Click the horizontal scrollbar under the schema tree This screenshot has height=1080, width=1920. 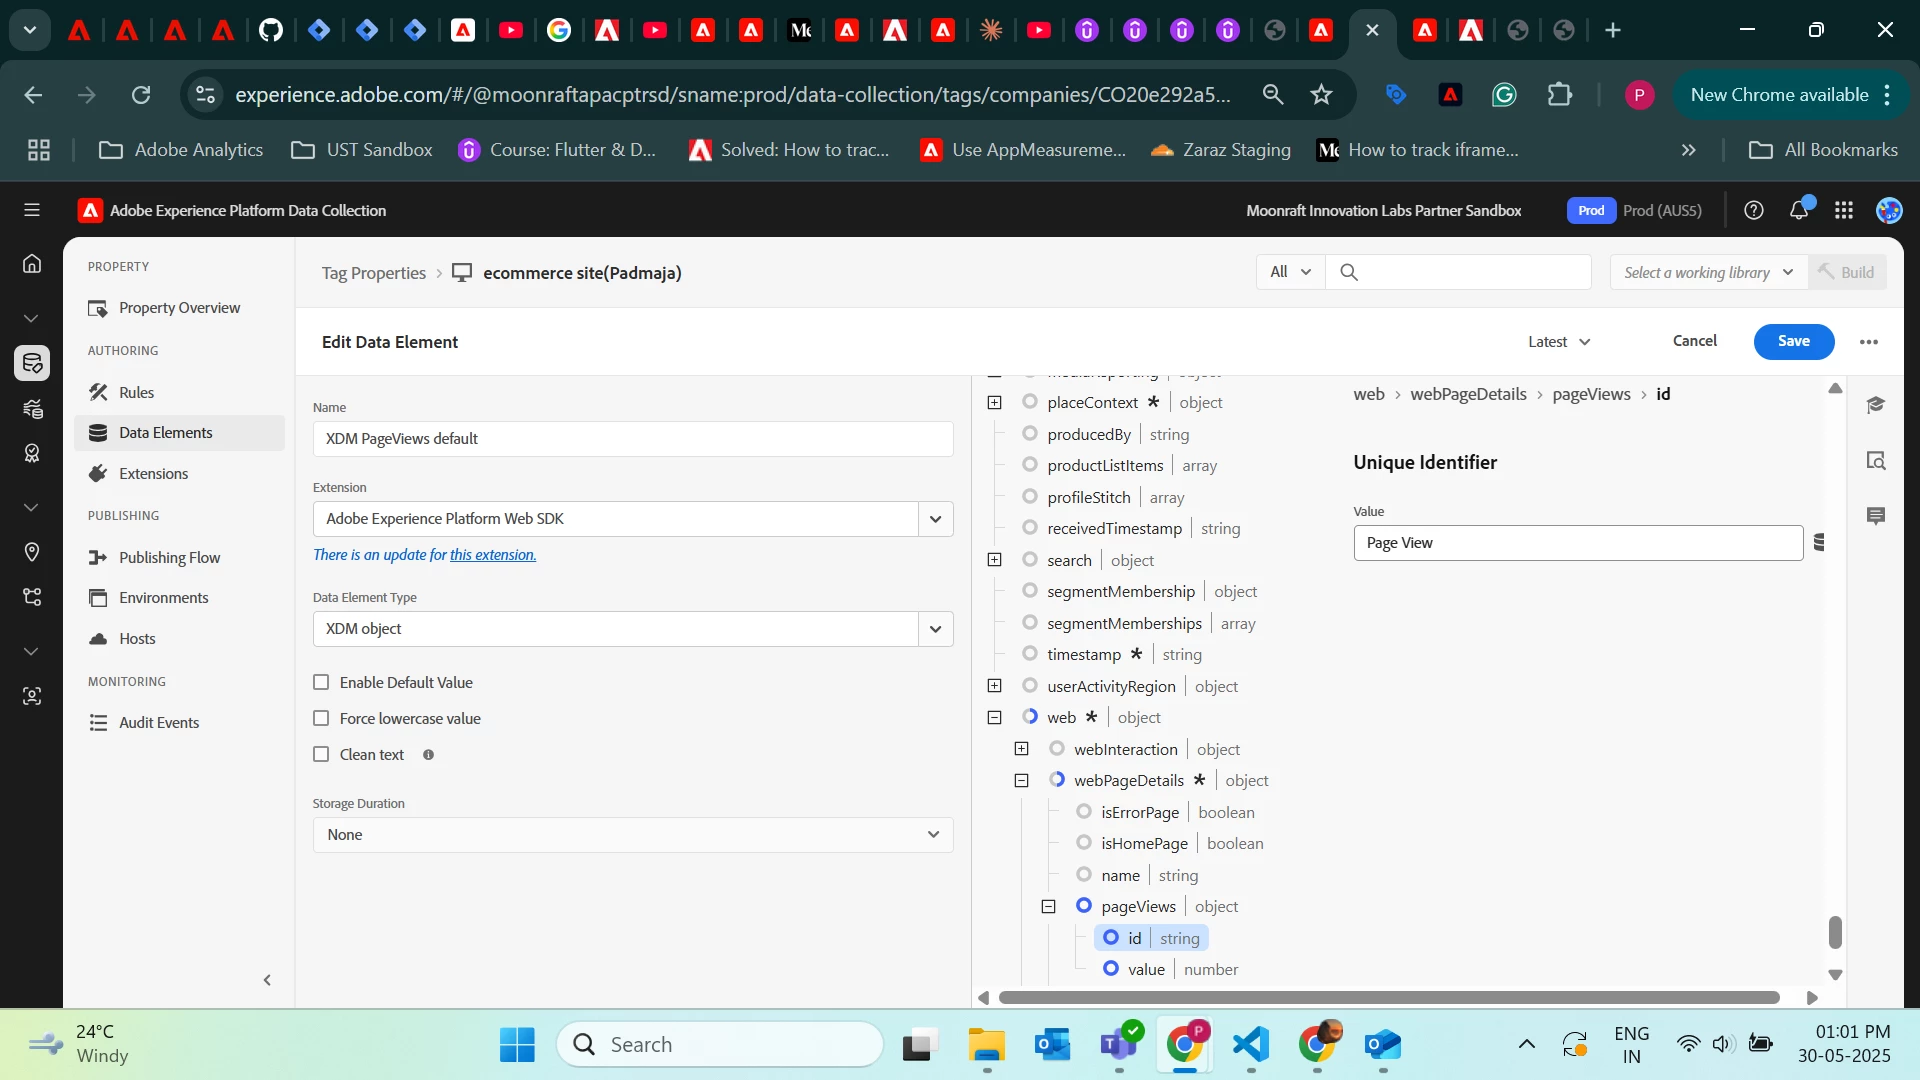pos(1388,998)
